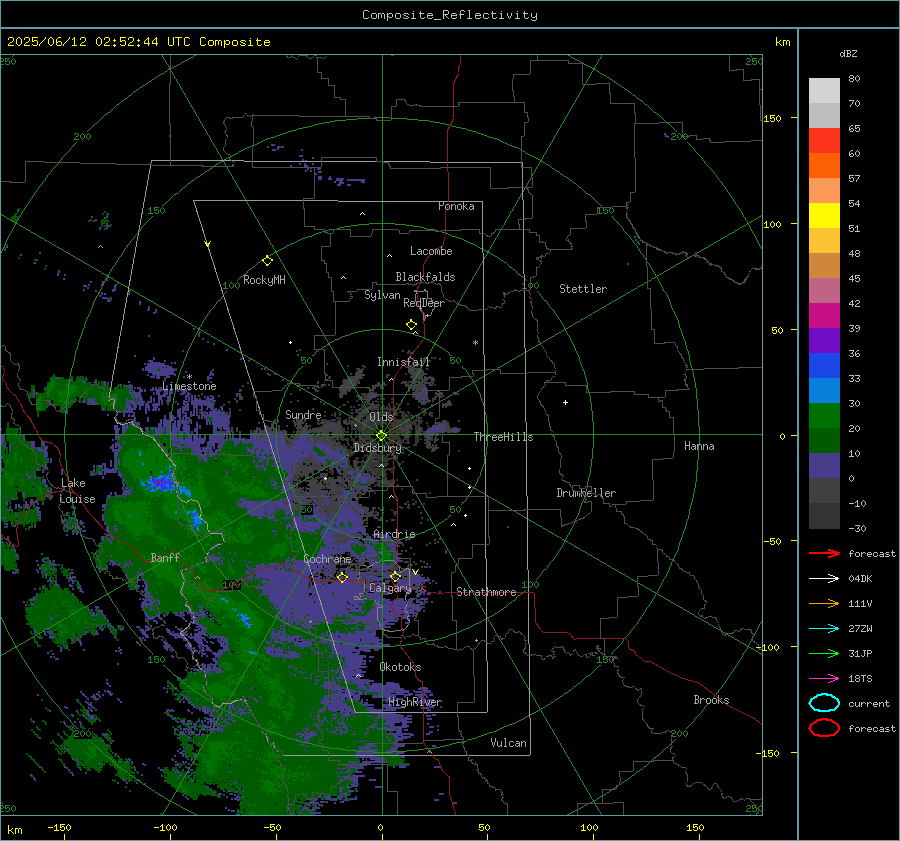Image resolution: width=900 pixels, height=841 pixels.
Task: Click the magenta 18TS arrow icon
Action: coord(824,678)
